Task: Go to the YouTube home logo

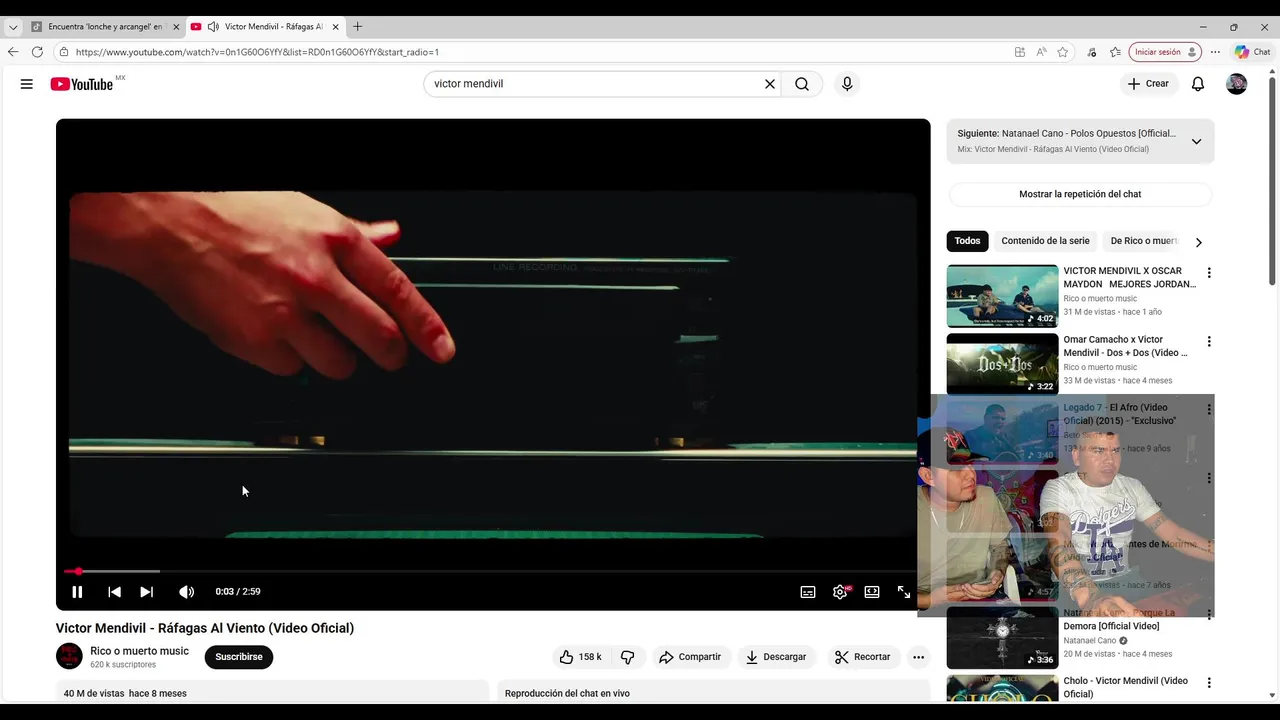Action: click(82, 84)
